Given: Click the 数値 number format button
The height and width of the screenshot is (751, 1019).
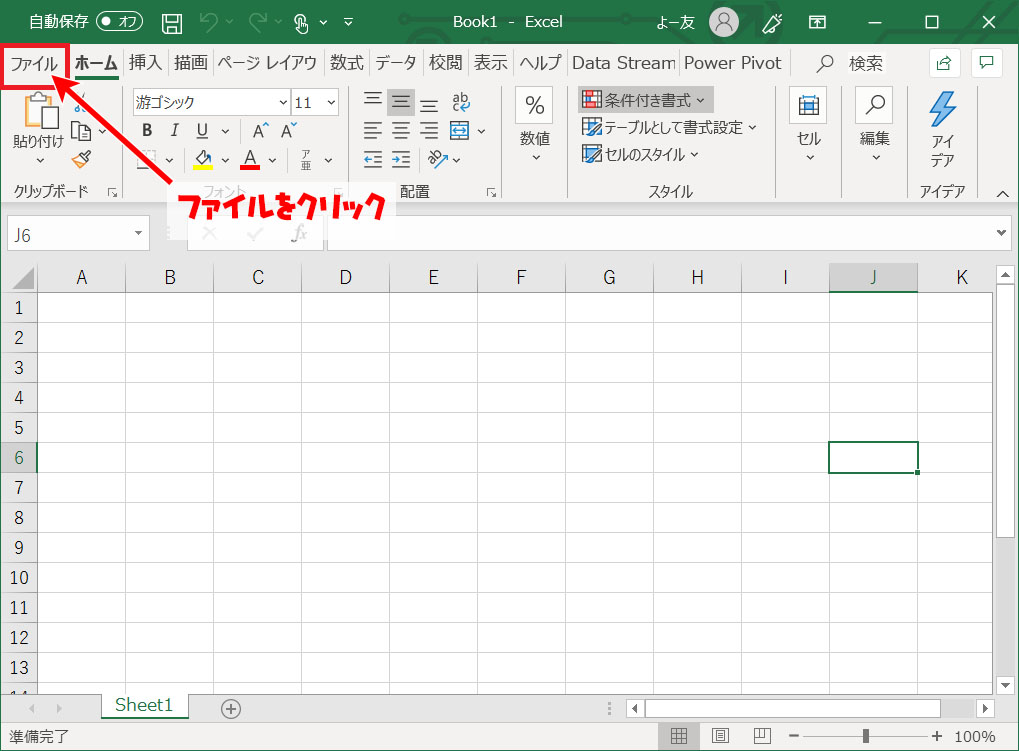Looking at the screenshot, I should pyautogui.click(x=535, y=125).
